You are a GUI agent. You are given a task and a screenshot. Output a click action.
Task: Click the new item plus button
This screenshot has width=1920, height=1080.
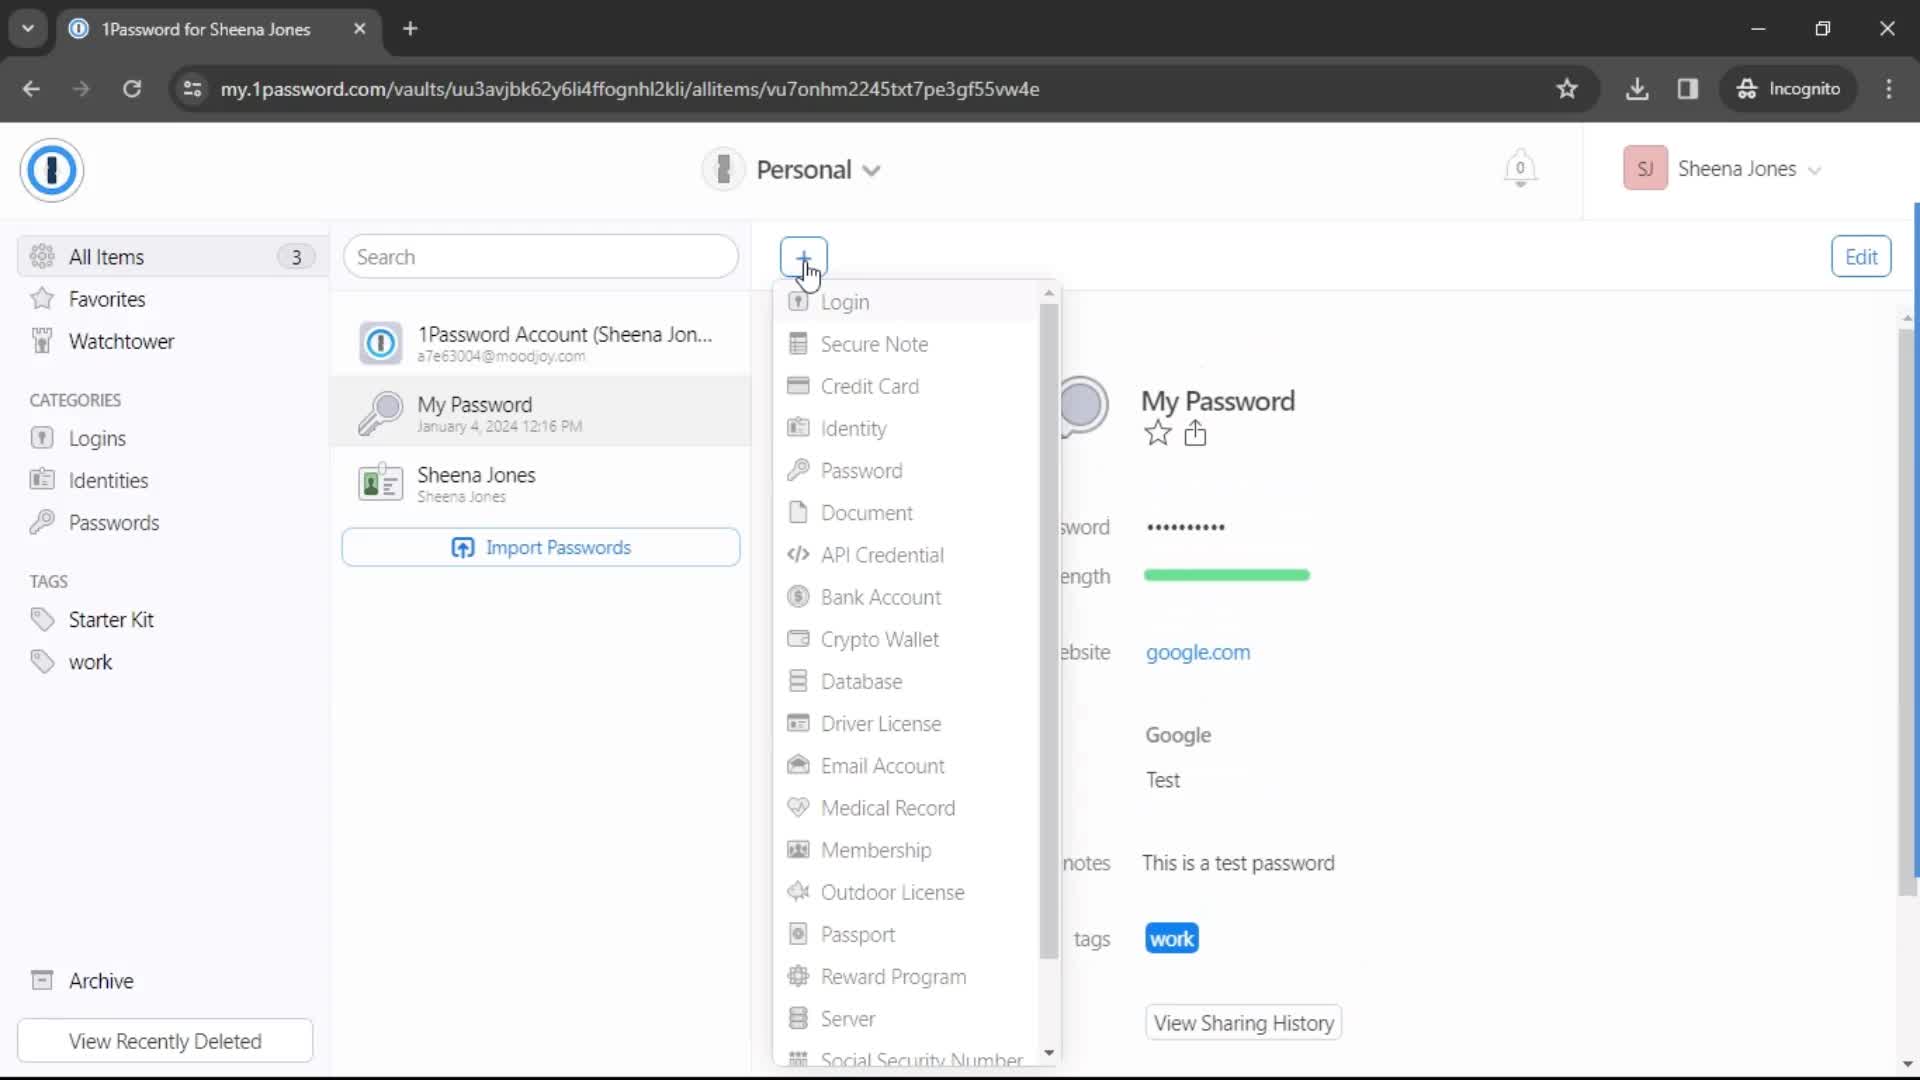click(x=803, y=256)
